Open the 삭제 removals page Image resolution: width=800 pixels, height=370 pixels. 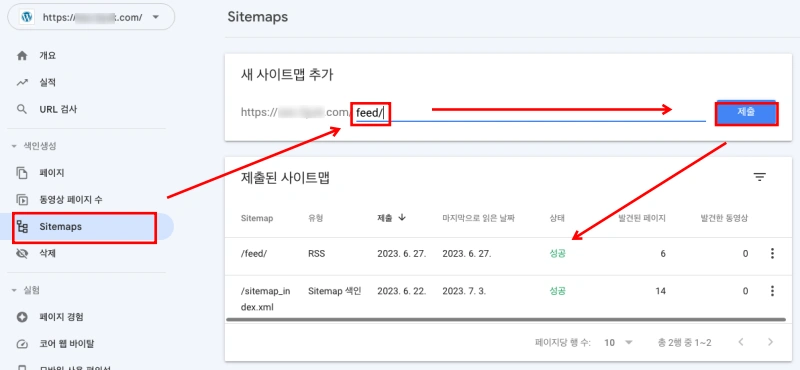tap(47, 253)
